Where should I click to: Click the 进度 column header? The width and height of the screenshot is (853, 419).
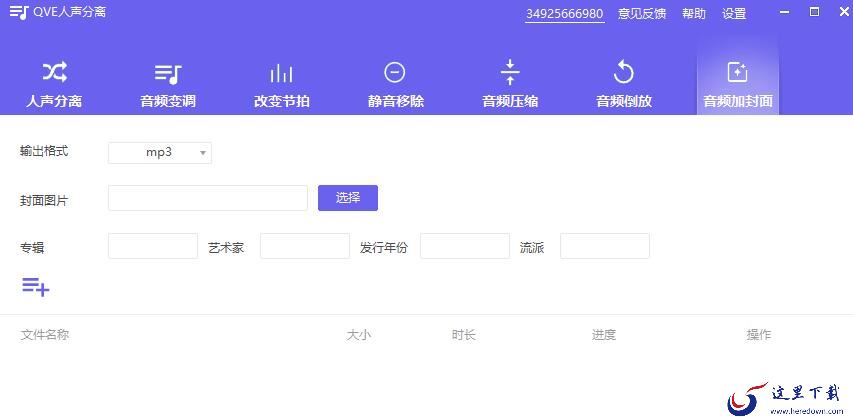(x=604, y=335)
